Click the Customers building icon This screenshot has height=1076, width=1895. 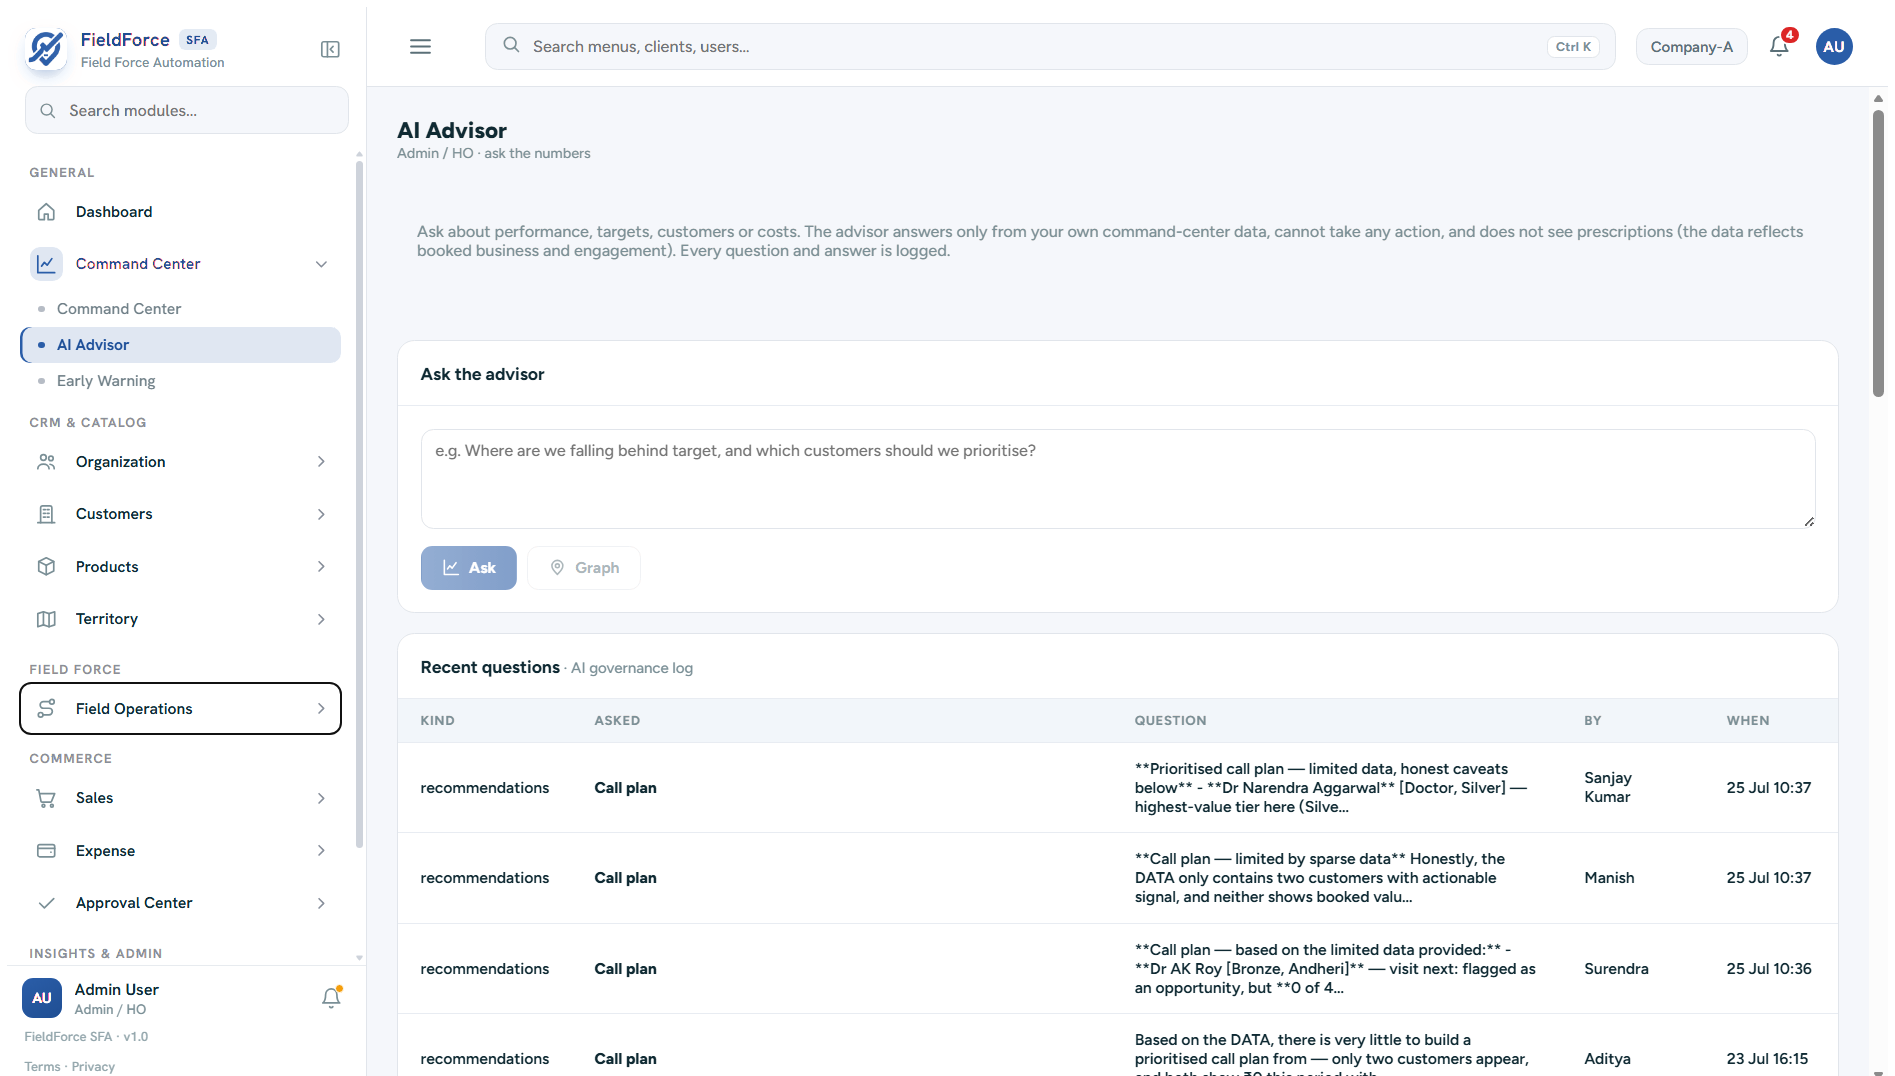click(46, 514)
